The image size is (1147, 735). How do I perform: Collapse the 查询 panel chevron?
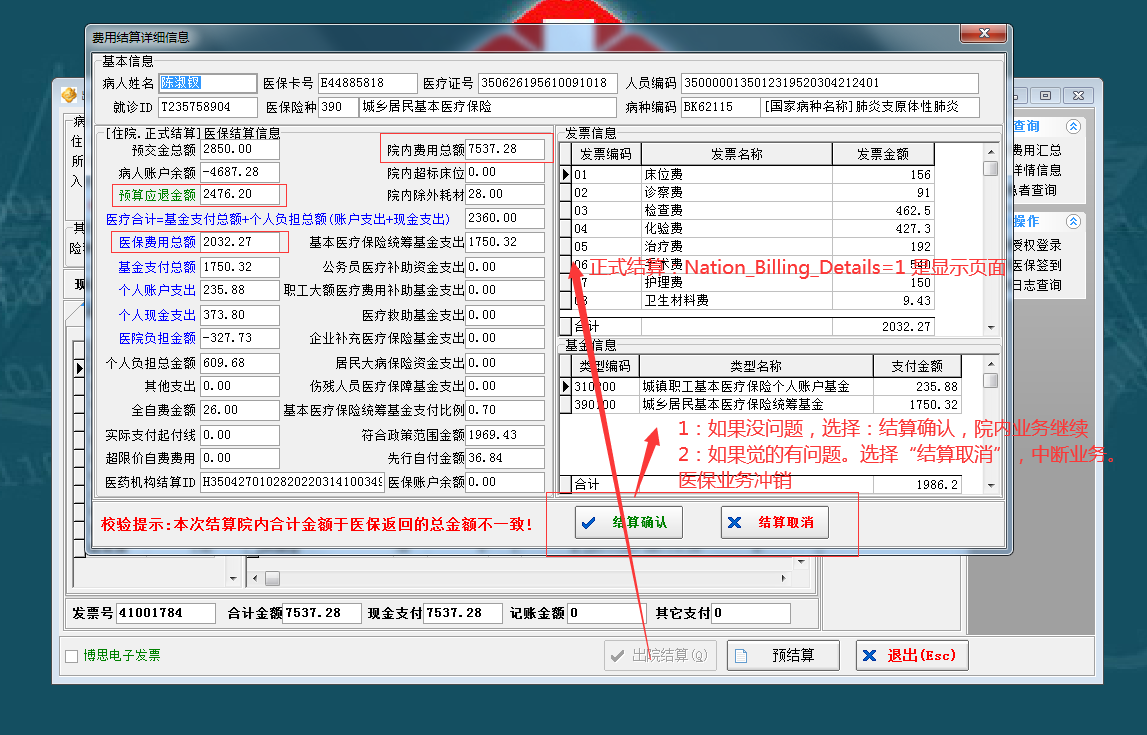click(x=1073, y=126)
